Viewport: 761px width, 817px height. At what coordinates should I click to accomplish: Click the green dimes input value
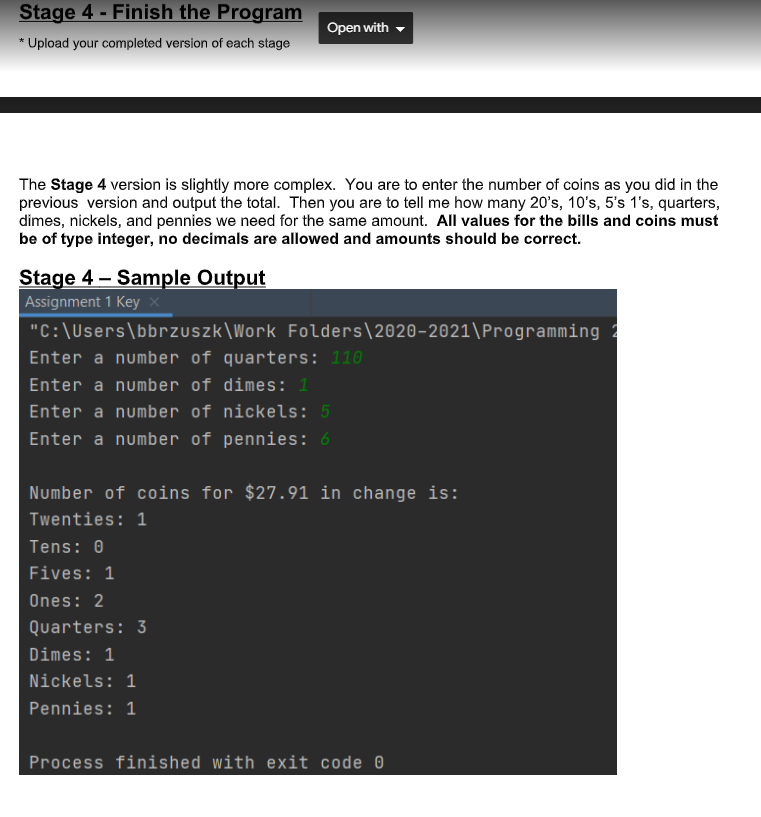[302, 384]
